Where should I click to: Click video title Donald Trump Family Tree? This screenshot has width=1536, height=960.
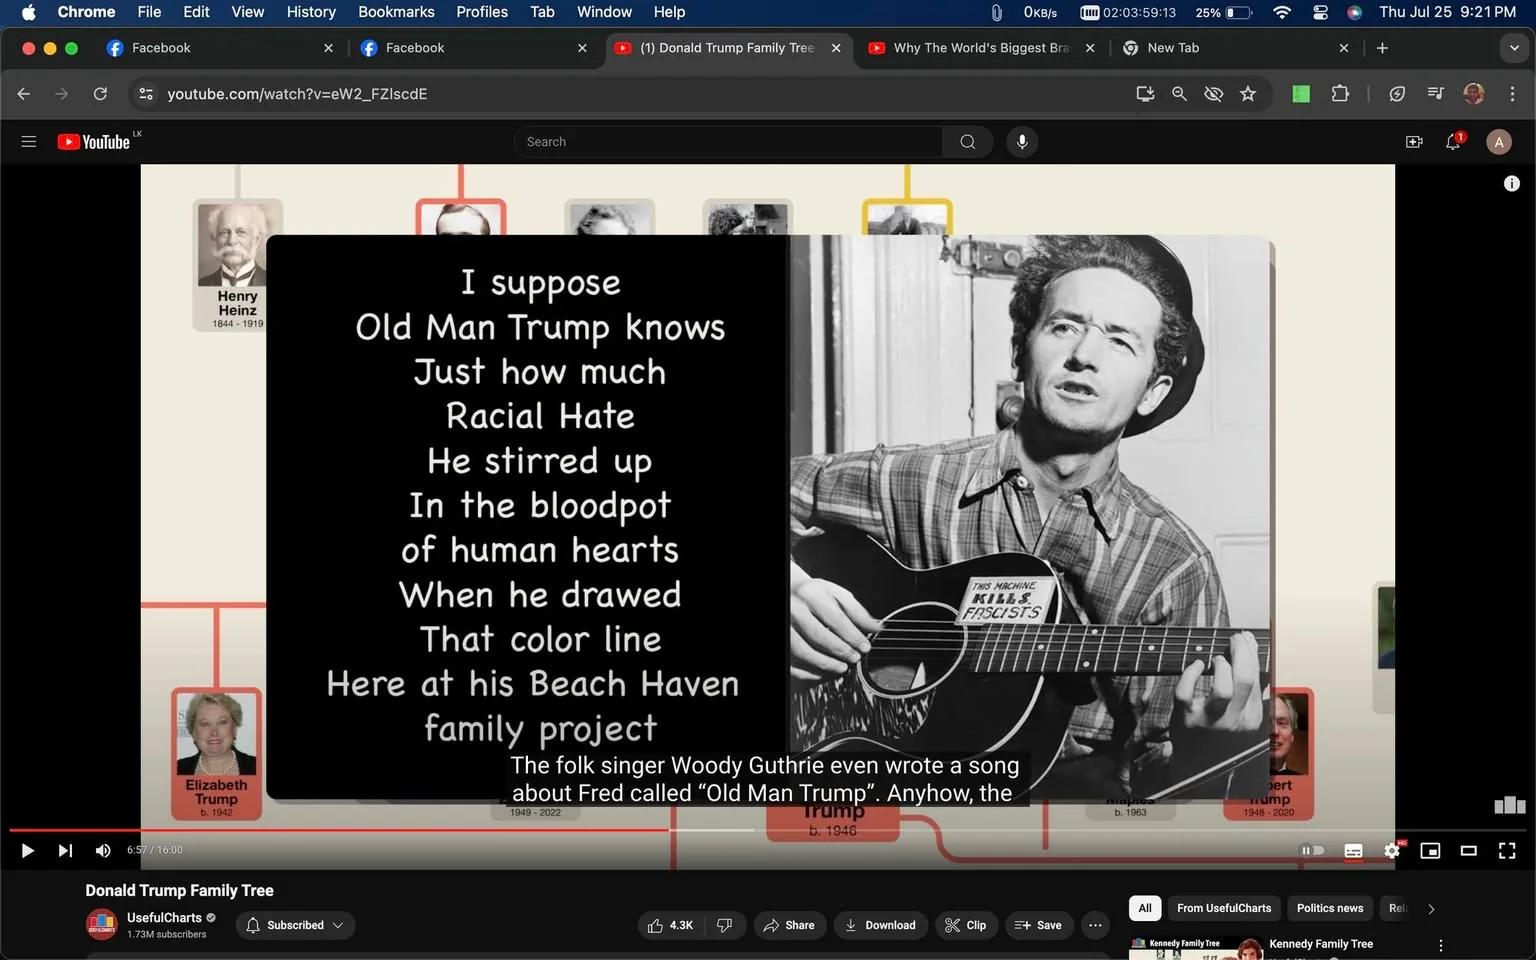point(179,890)
